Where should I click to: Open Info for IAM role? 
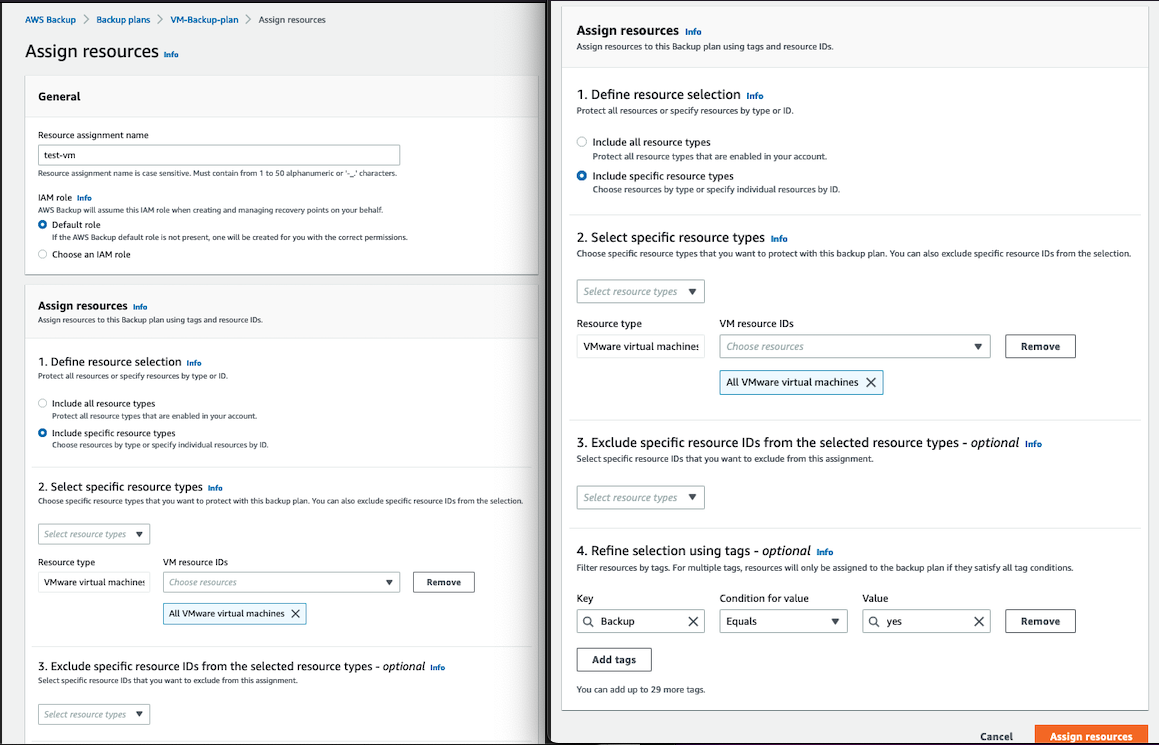84,197
